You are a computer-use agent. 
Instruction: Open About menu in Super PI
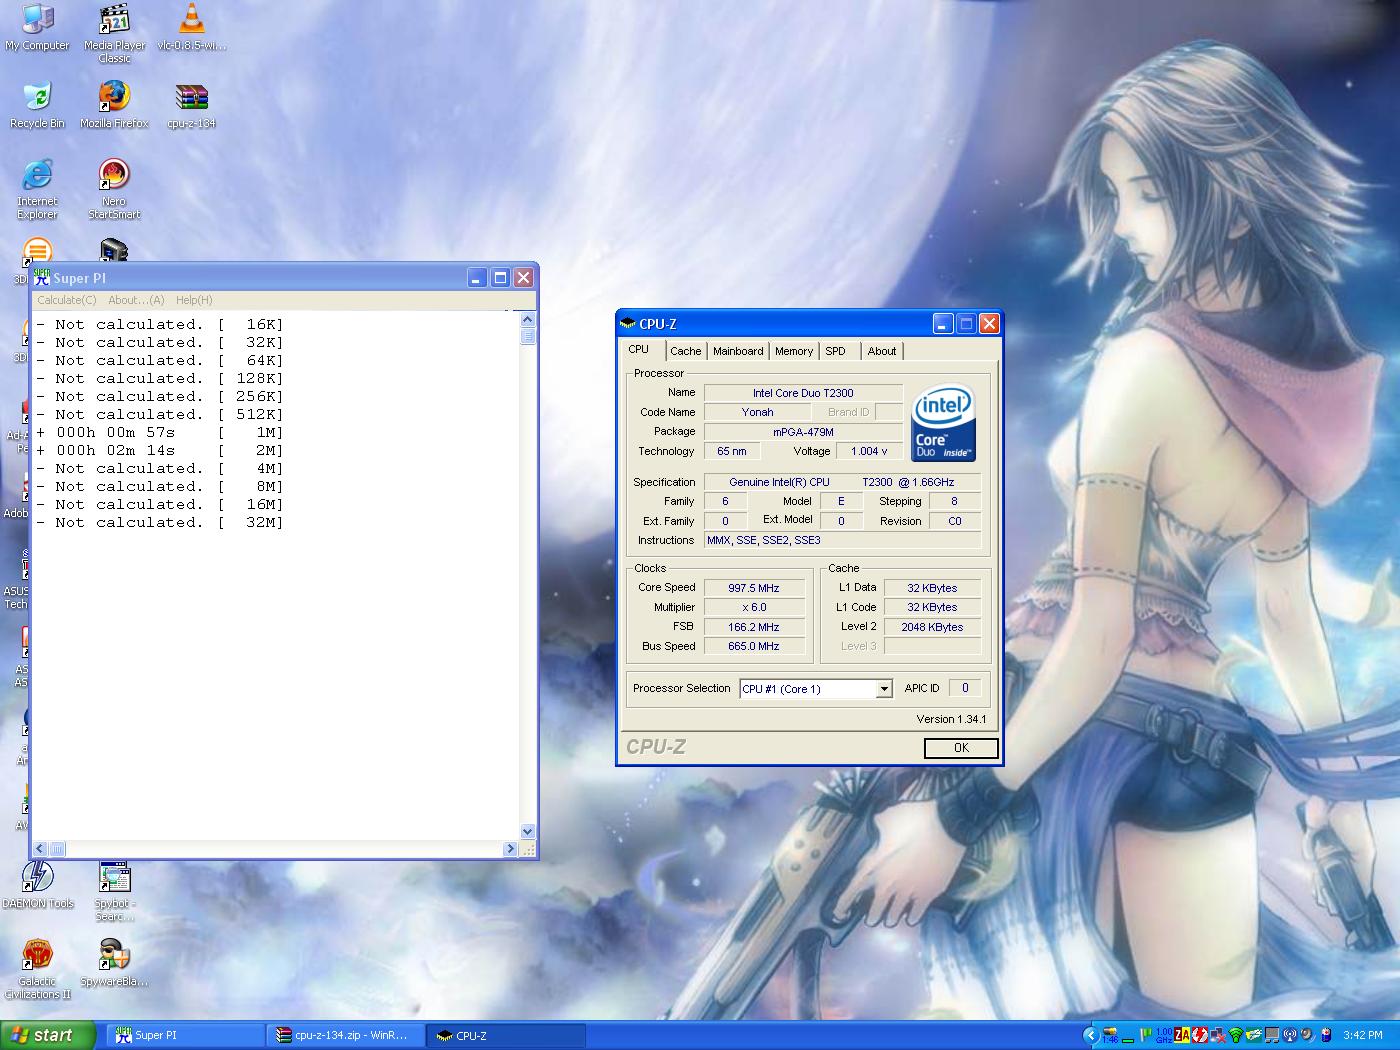(136, 300)
